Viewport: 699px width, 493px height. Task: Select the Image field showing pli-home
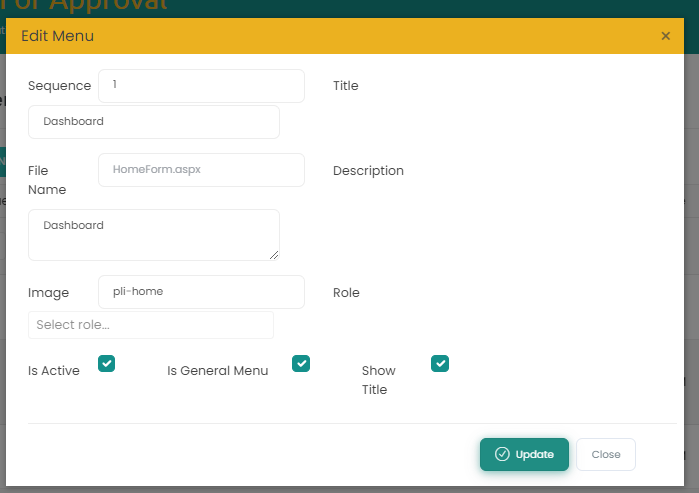click(x=201, y=292)
